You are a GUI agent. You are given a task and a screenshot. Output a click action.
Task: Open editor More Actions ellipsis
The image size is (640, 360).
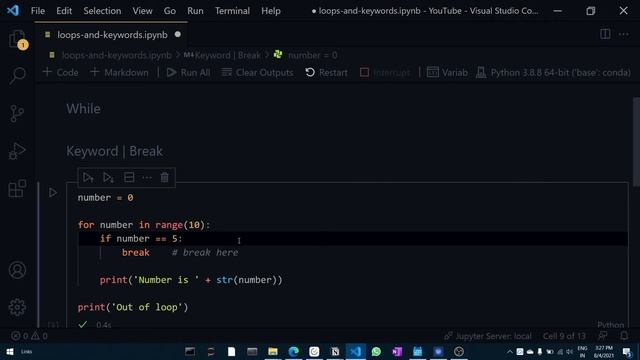point(624,34)
